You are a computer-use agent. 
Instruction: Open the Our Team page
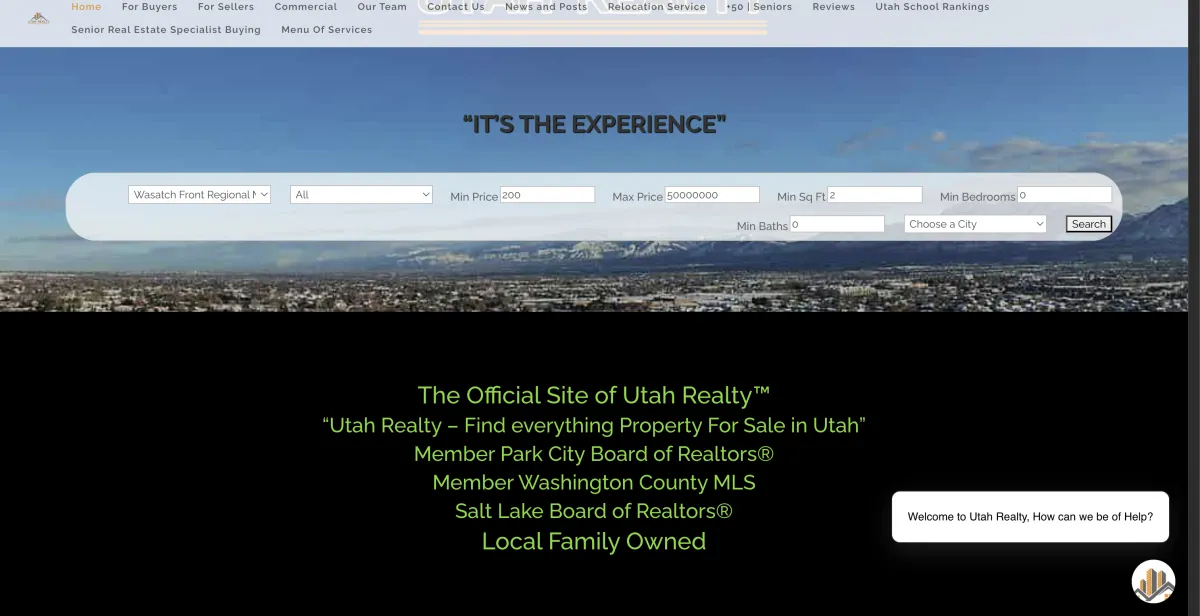(x=382, y=6)
